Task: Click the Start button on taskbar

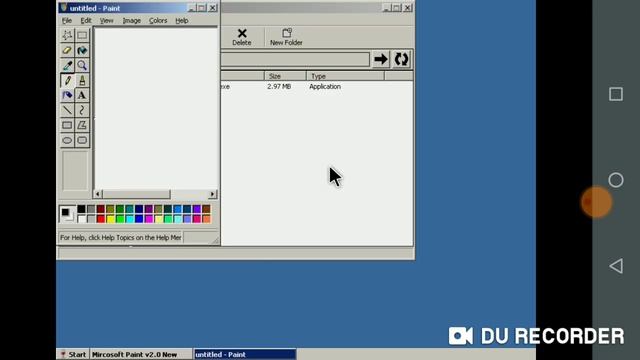Action: [73, 354]
